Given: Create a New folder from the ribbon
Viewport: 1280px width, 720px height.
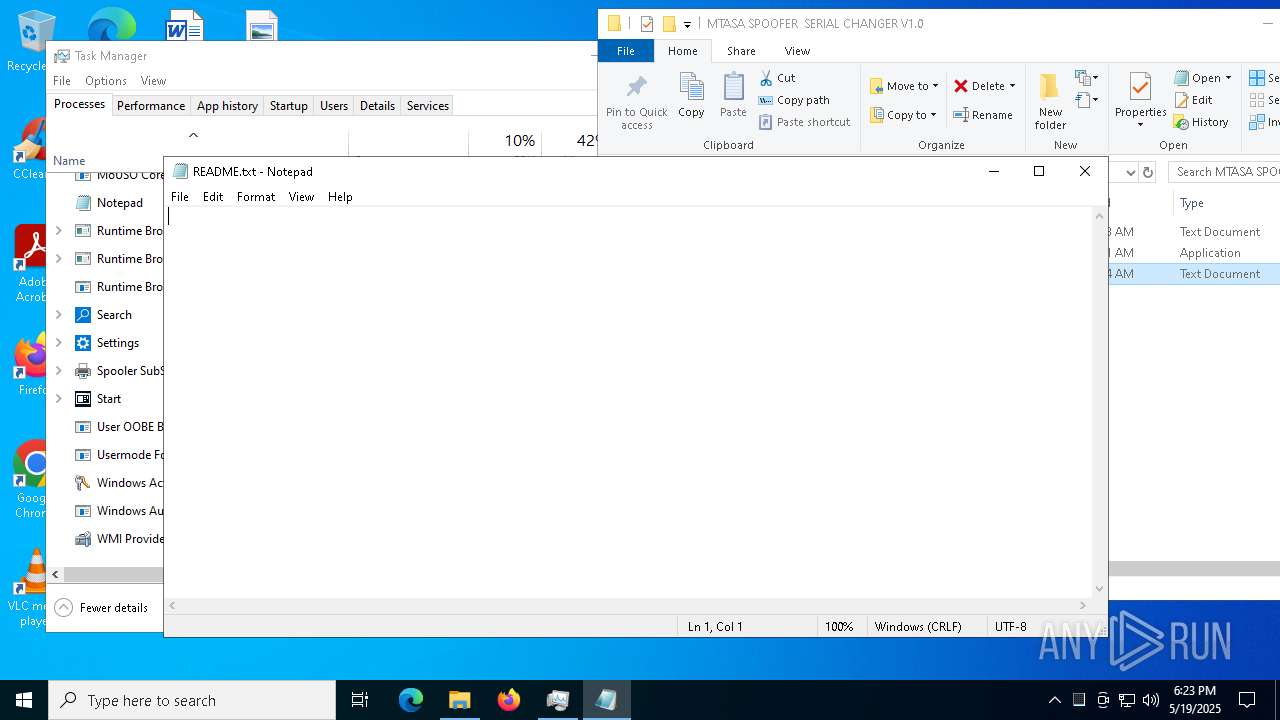Looking at the screenshot, I should [x=1050, y=101].
